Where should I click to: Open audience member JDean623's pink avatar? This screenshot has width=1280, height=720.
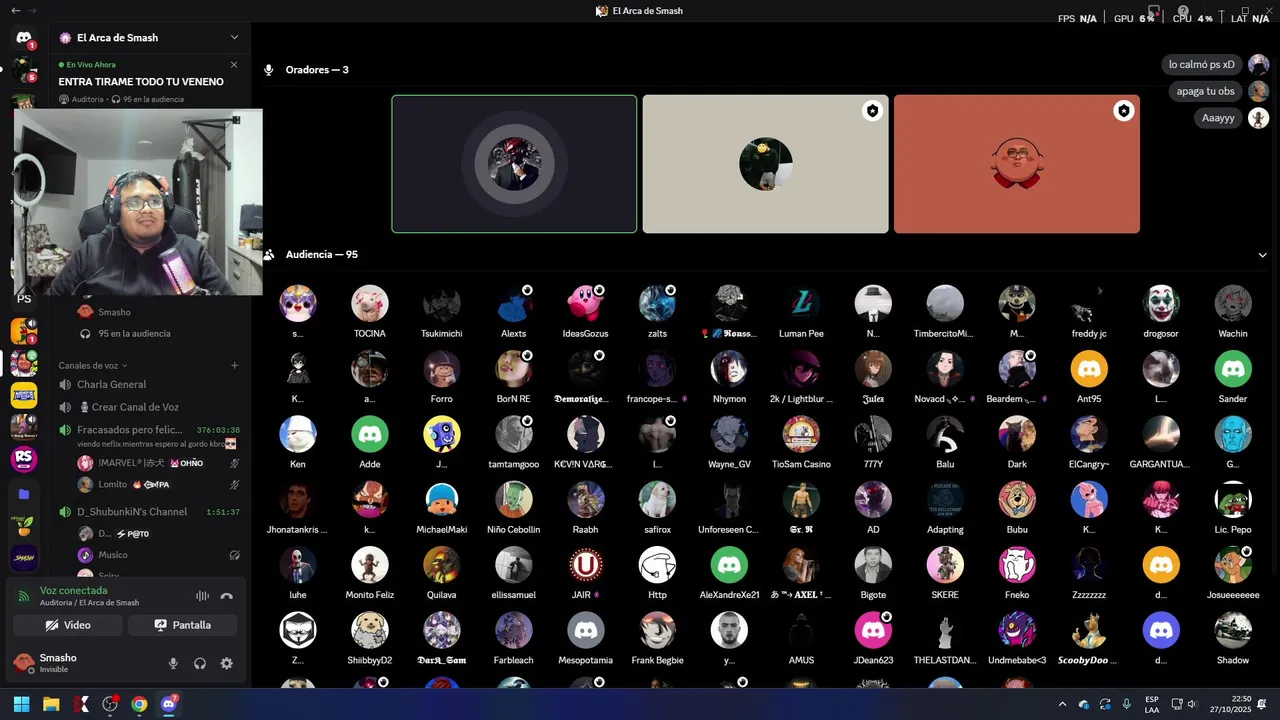coord(873,630)
